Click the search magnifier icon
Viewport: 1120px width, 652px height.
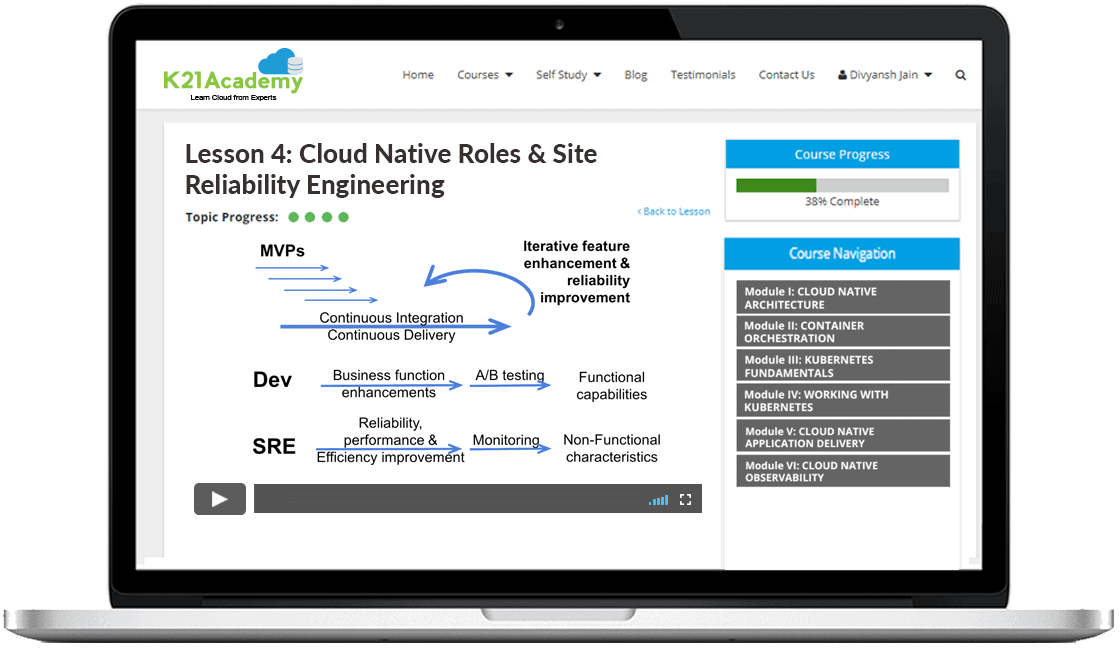click(960, 74)
